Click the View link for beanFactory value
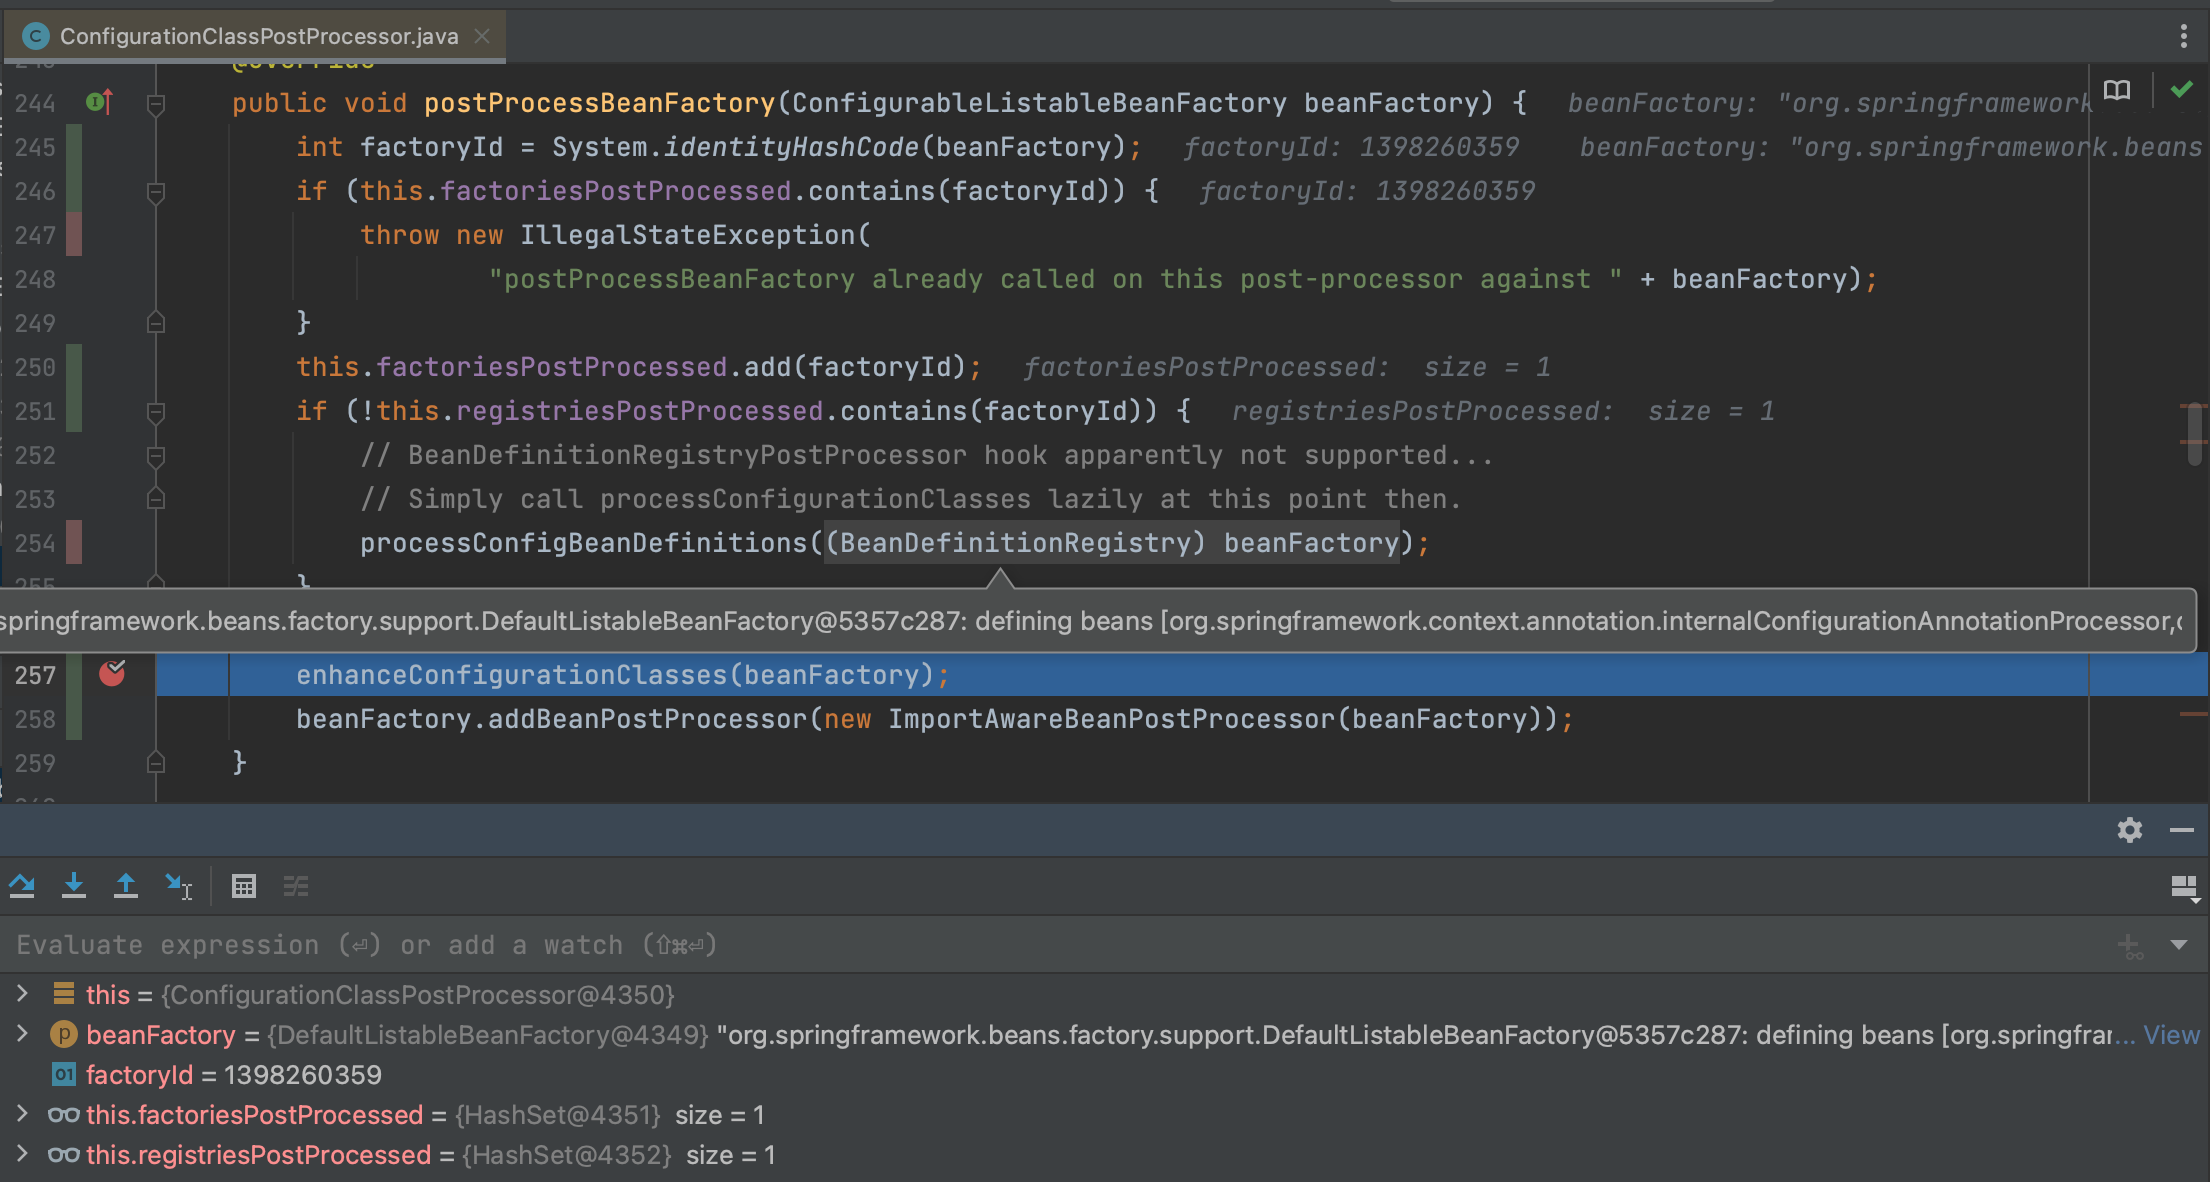2210x1182 pixels. 2171,1035
